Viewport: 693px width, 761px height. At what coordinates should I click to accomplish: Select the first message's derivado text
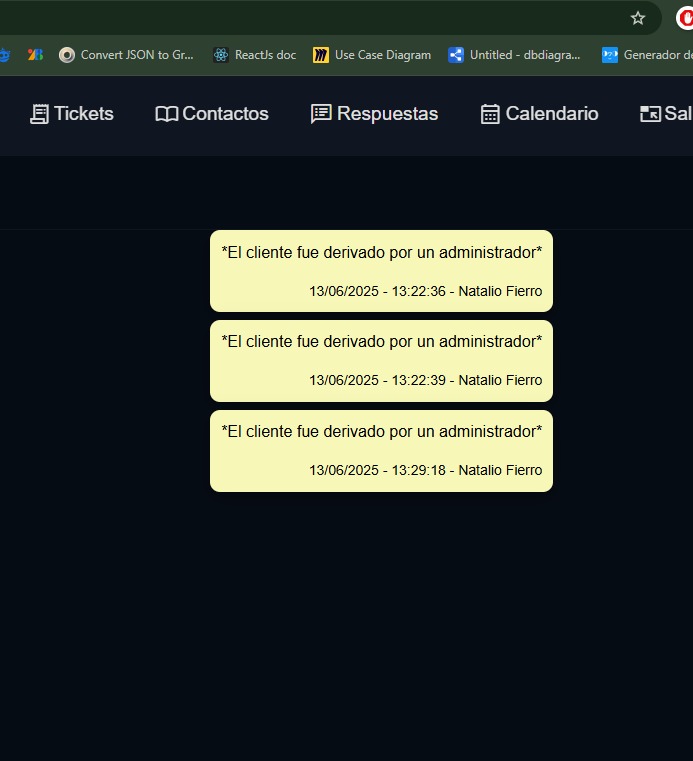pos(381,253)
